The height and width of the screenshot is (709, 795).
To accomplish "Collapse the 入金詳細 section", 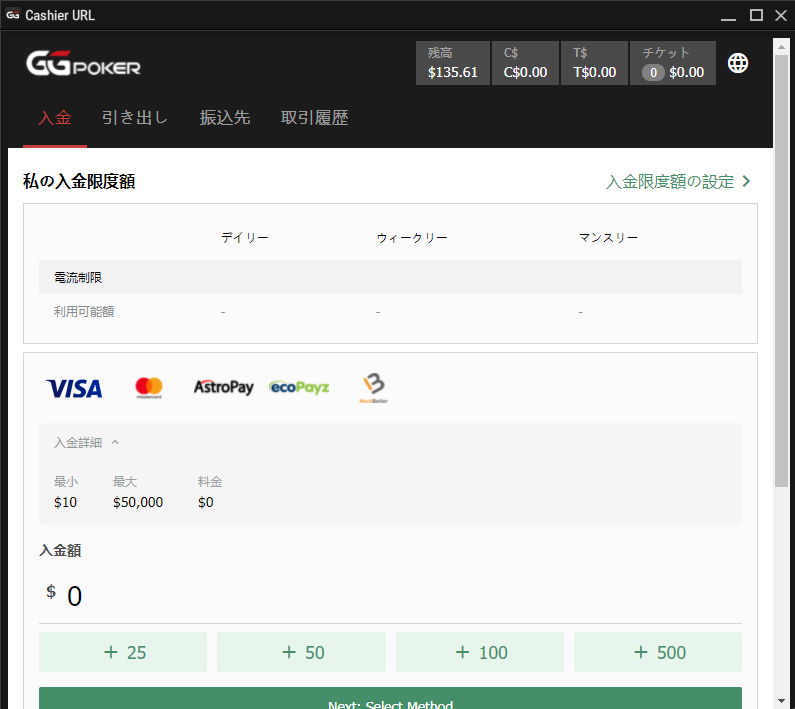I will pyautogui.click(x=86, y=443).
